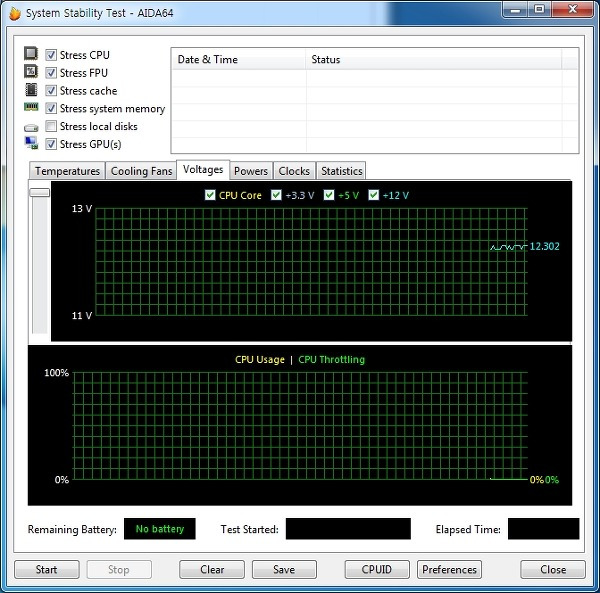Select the Voltages tab
The image size is (600, 593).
(203, 169)
